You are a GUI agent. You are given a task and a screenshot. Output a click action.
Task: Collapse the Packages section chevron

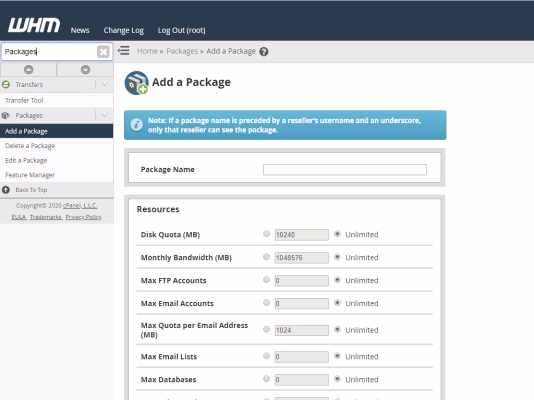105,115
